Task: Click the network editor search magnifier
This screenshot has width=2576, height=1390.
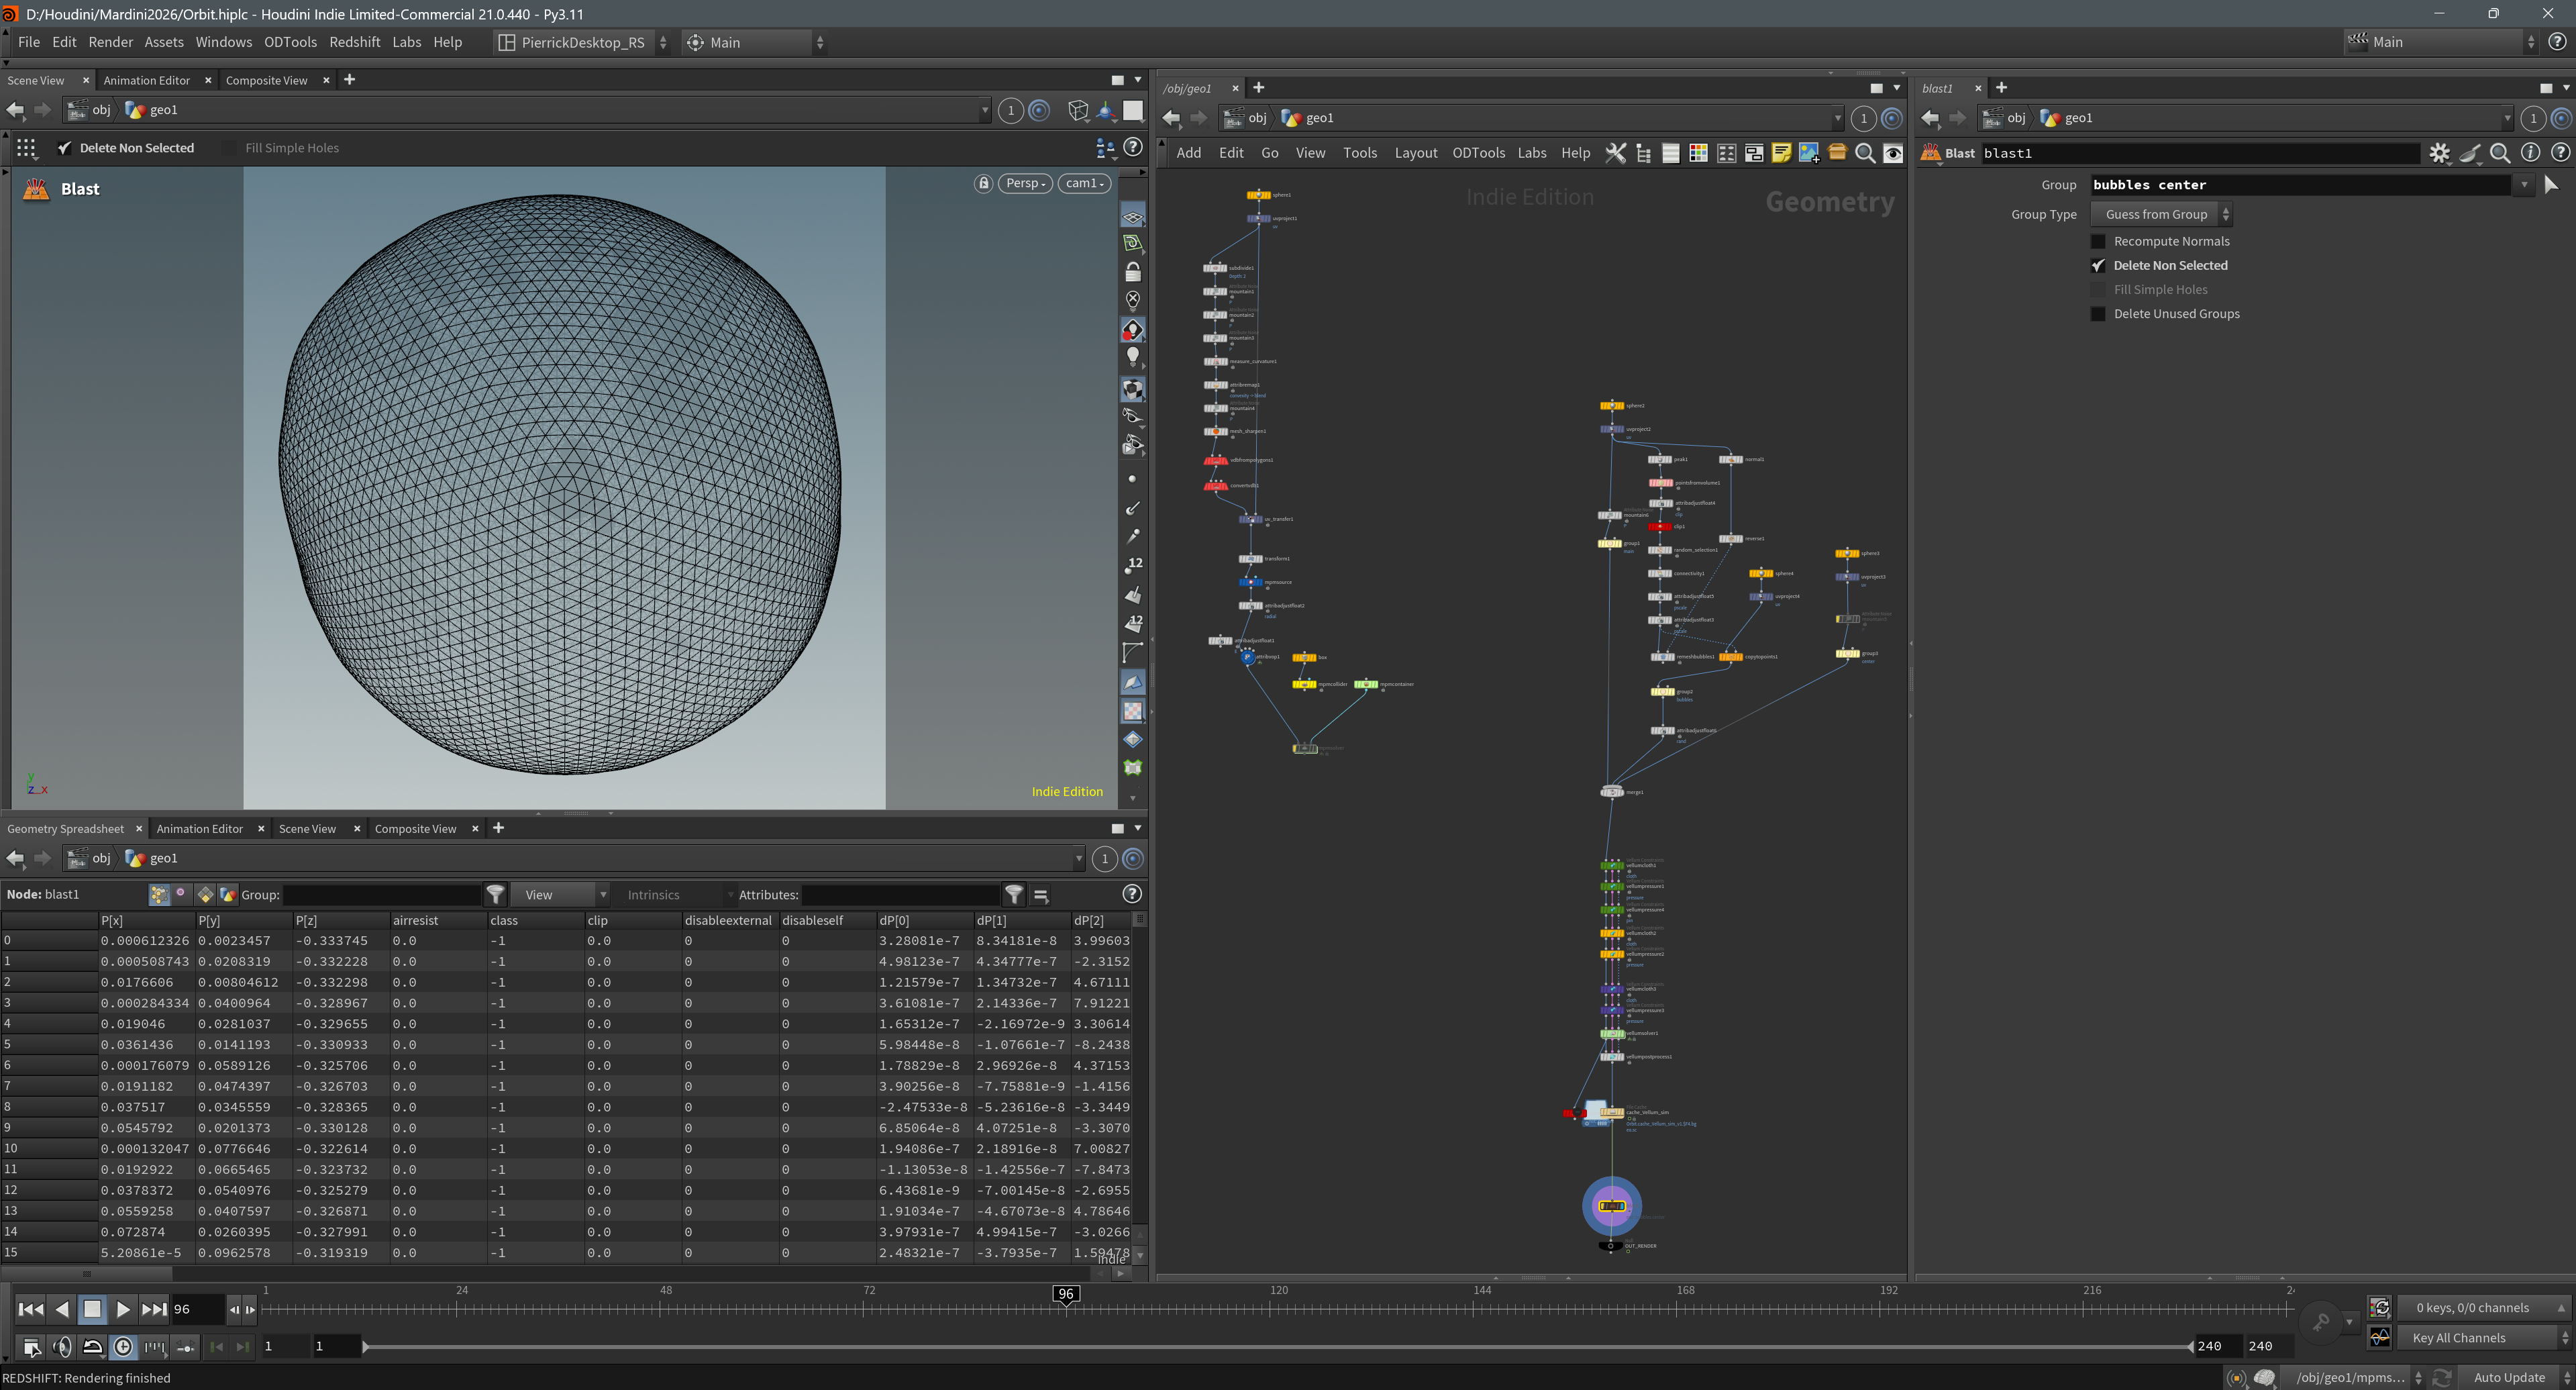Action: tap(1865, 153)
